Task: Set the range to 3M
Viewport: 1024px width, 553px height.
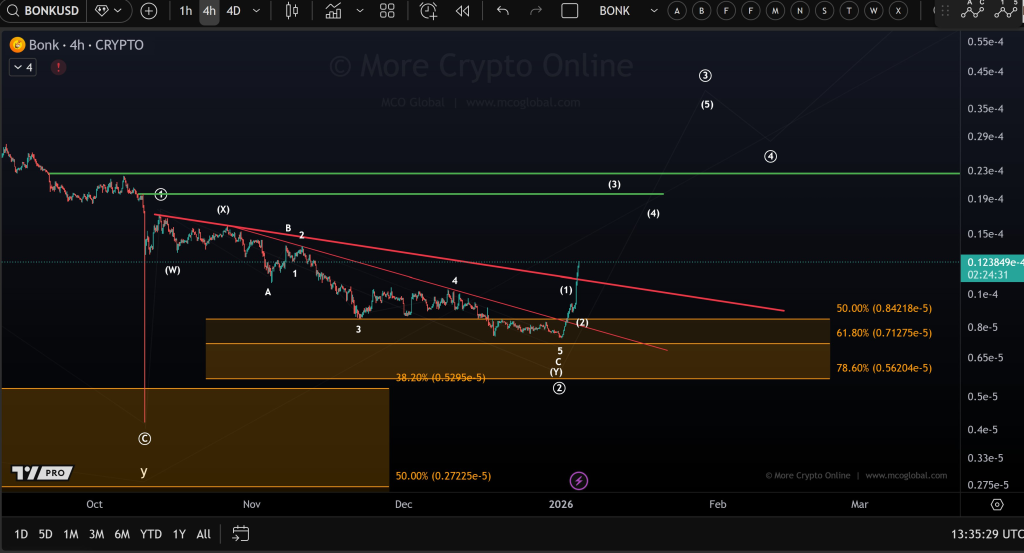Action: tap(96, 534)
